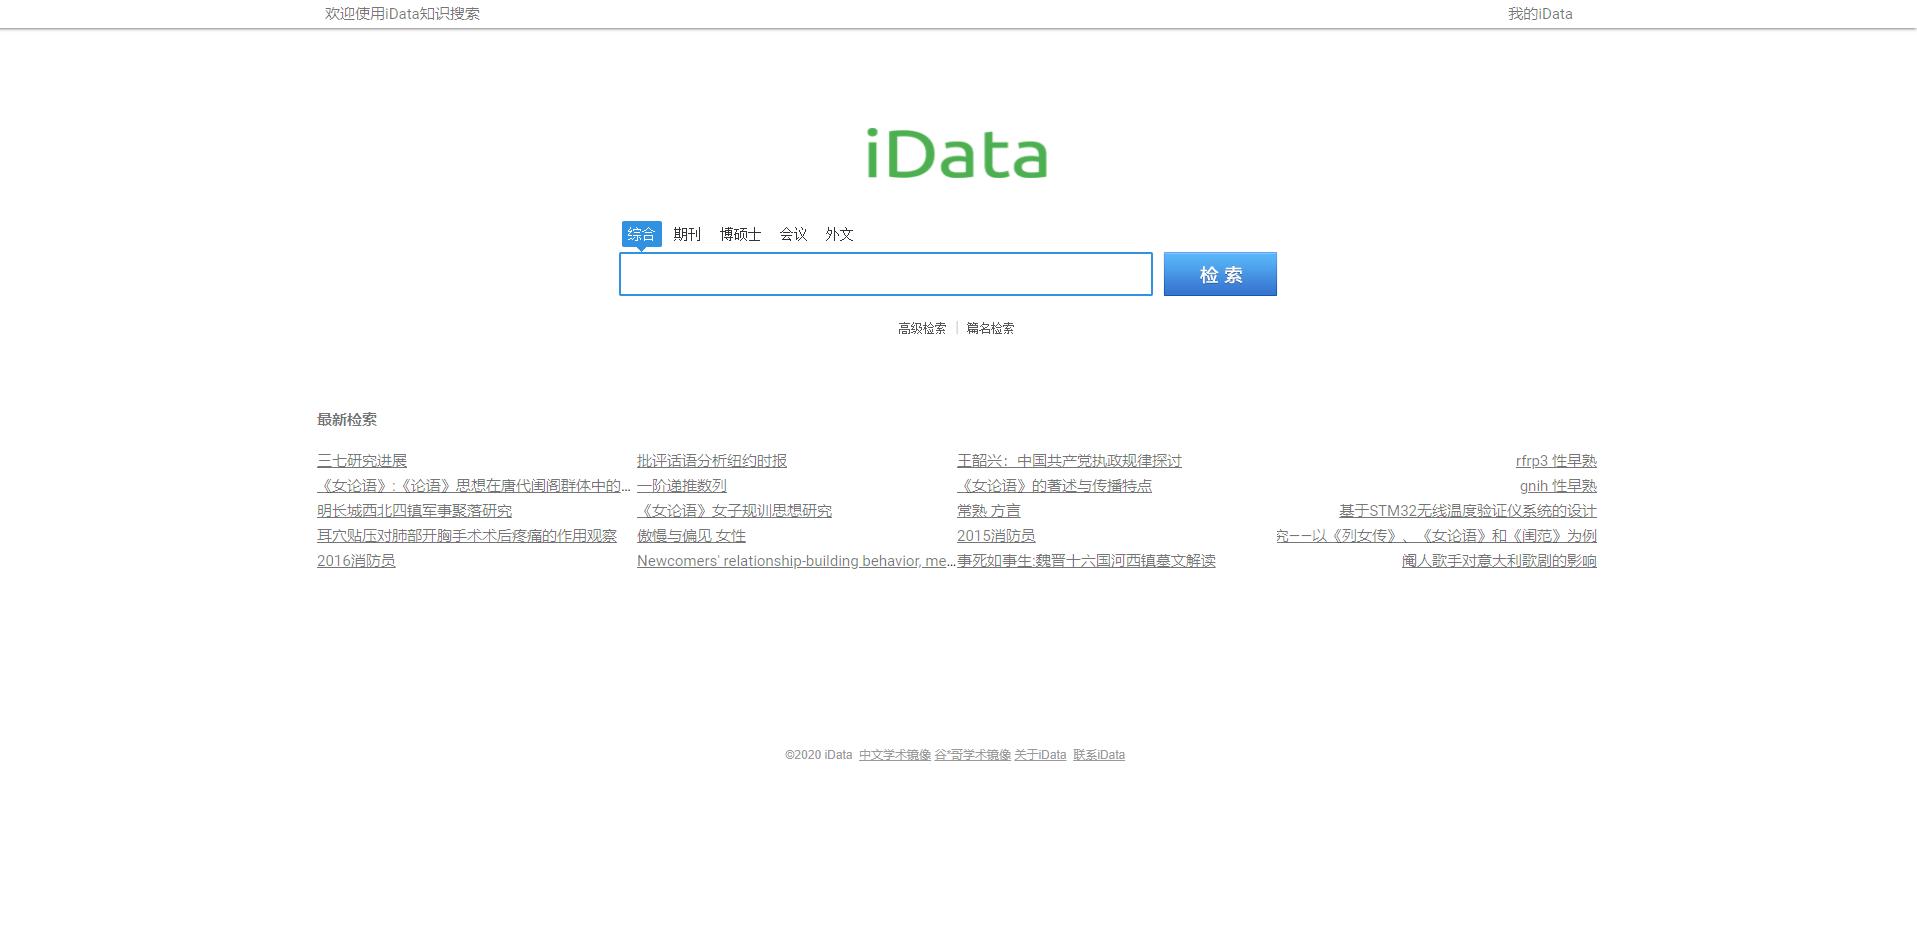Open recent search 三七研究进展

coord(361,460)
